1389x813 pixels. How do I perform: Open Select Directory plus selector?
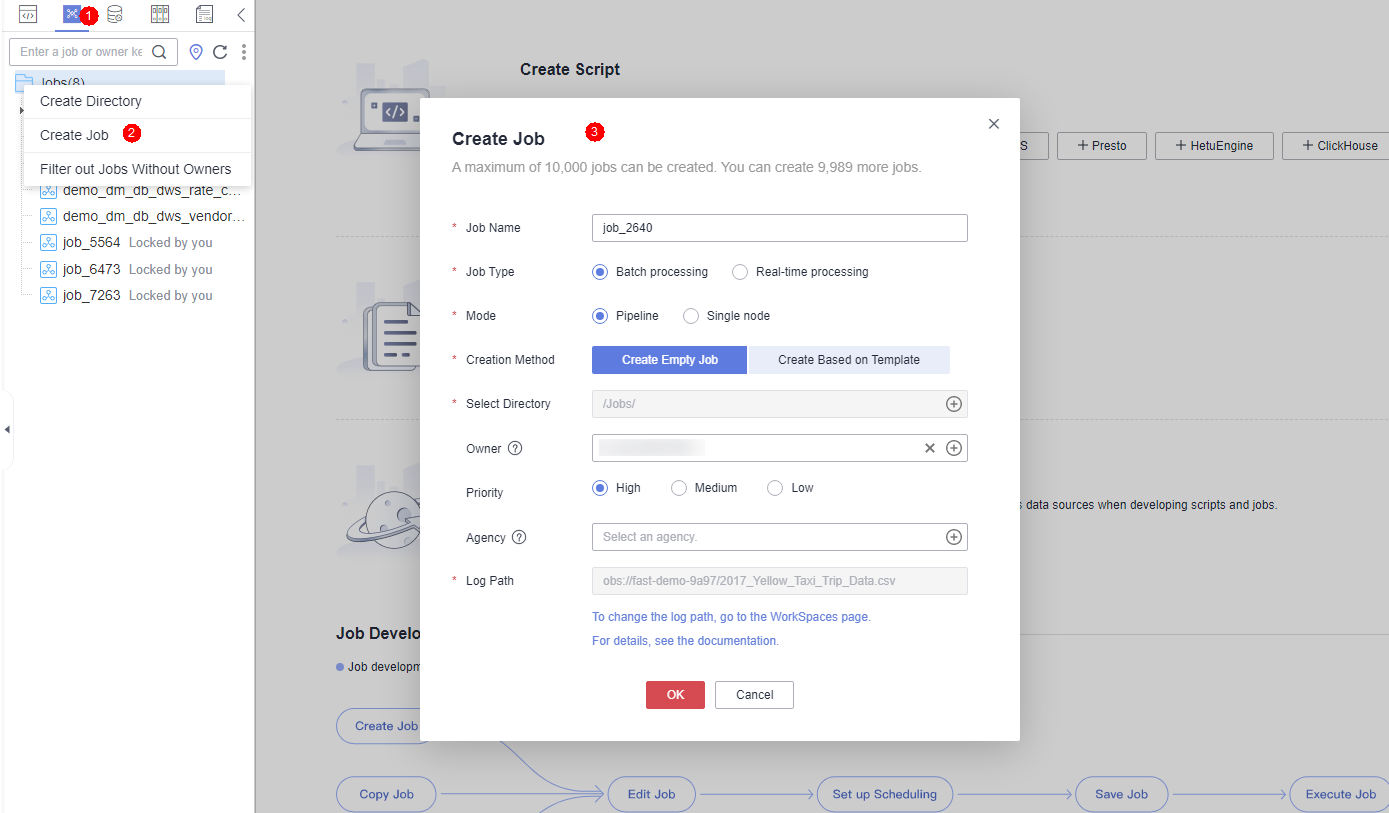click(953, 404)
